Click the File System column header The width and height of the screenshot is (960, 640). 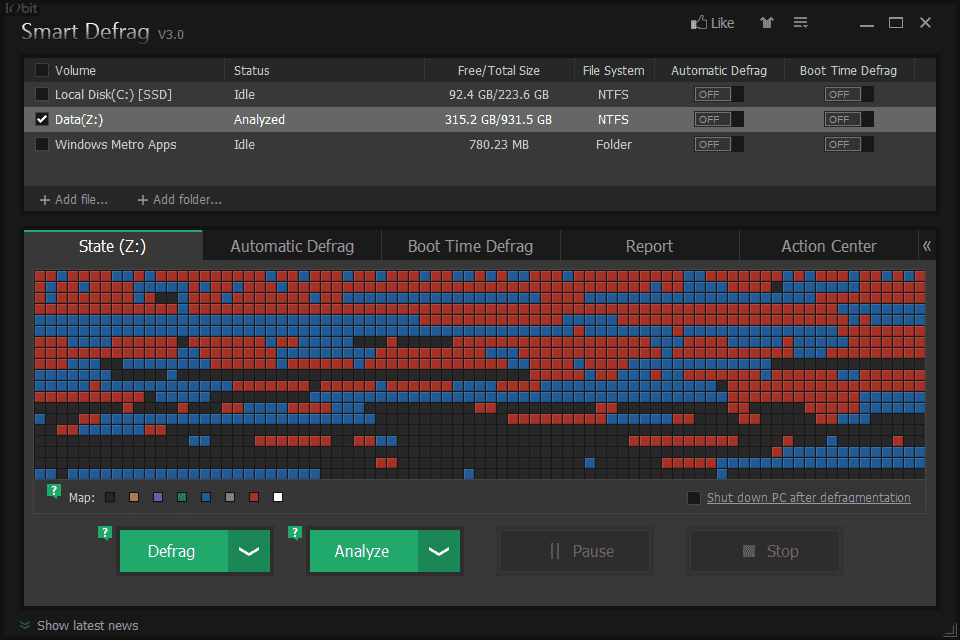coord(613,70)
